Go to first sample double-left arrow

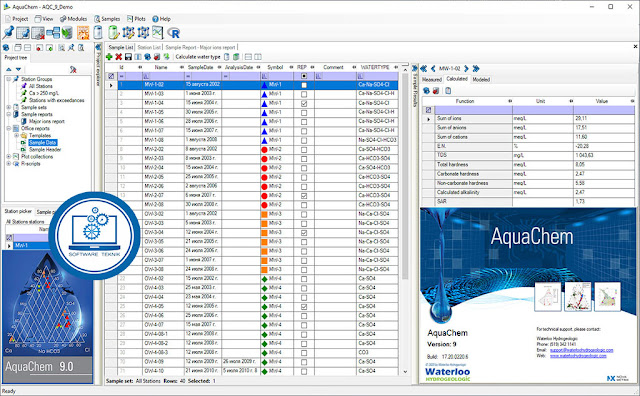(424, 69)
